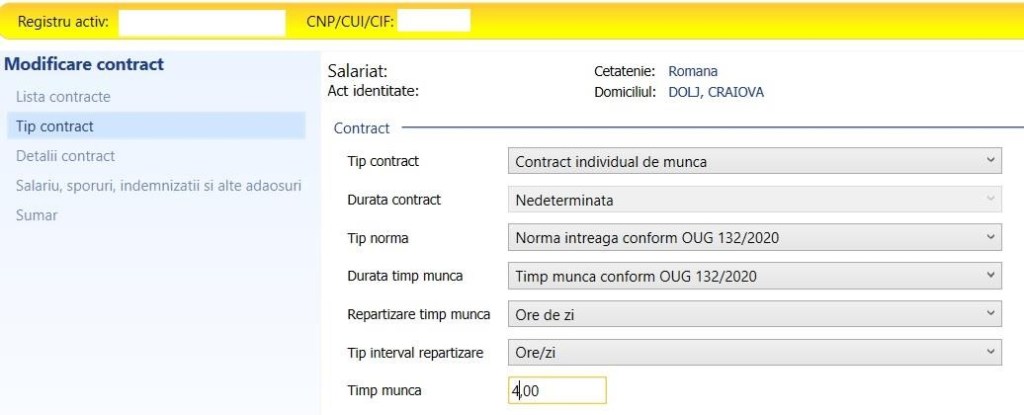
Task: Click the Timp munca input field
Action: (x=557, y=391)
